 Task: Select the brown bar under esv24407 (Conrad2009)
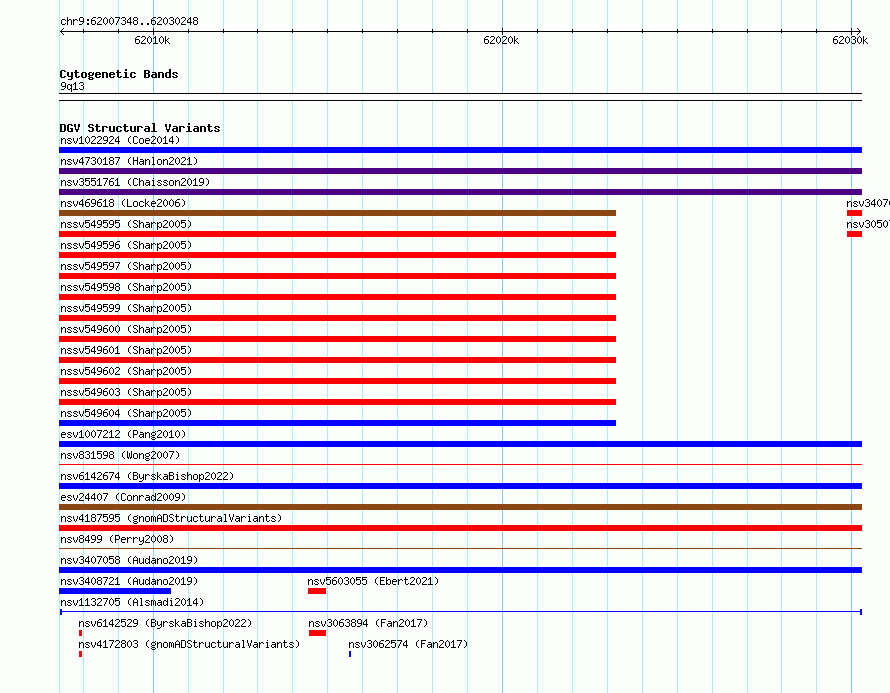pos(460,507)
